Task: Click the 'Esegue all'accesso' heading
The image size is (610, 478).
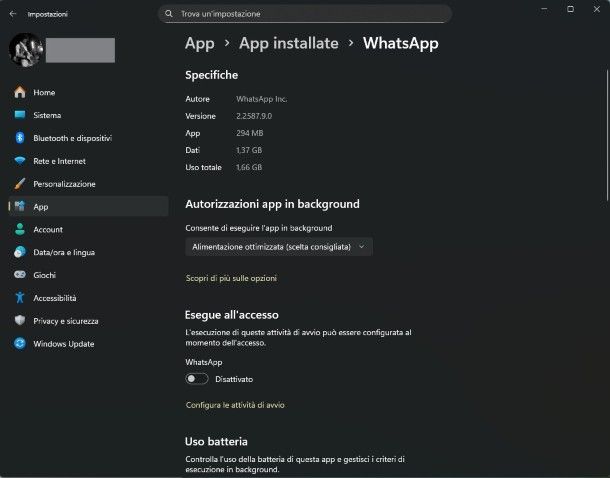Action: [x=232, y=315]
